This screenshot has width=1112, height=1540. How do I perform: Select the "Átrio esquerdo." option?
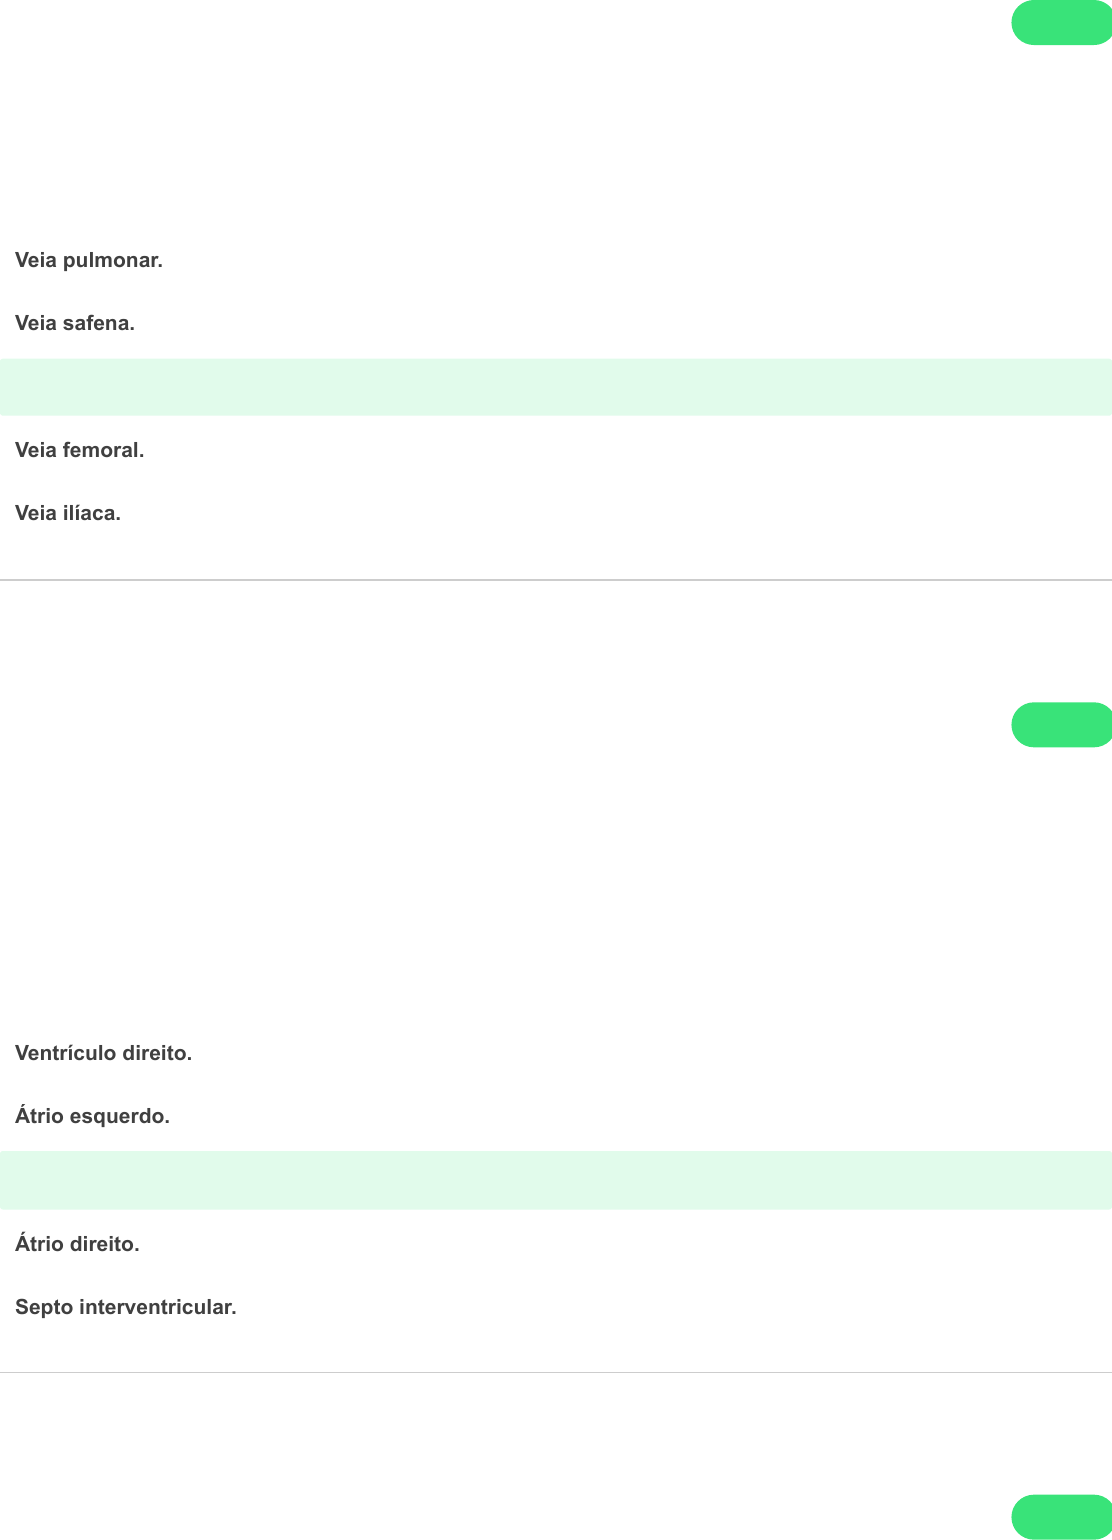pyautogui.click(x=92, y=1116)
